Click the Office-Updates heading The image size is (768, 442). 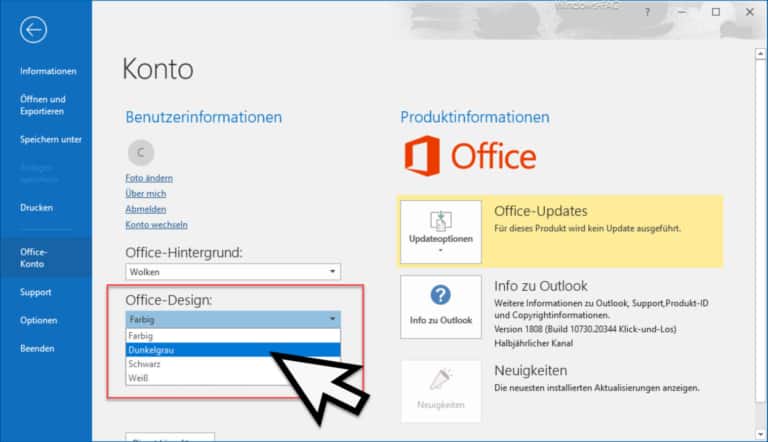pos(541,211)
